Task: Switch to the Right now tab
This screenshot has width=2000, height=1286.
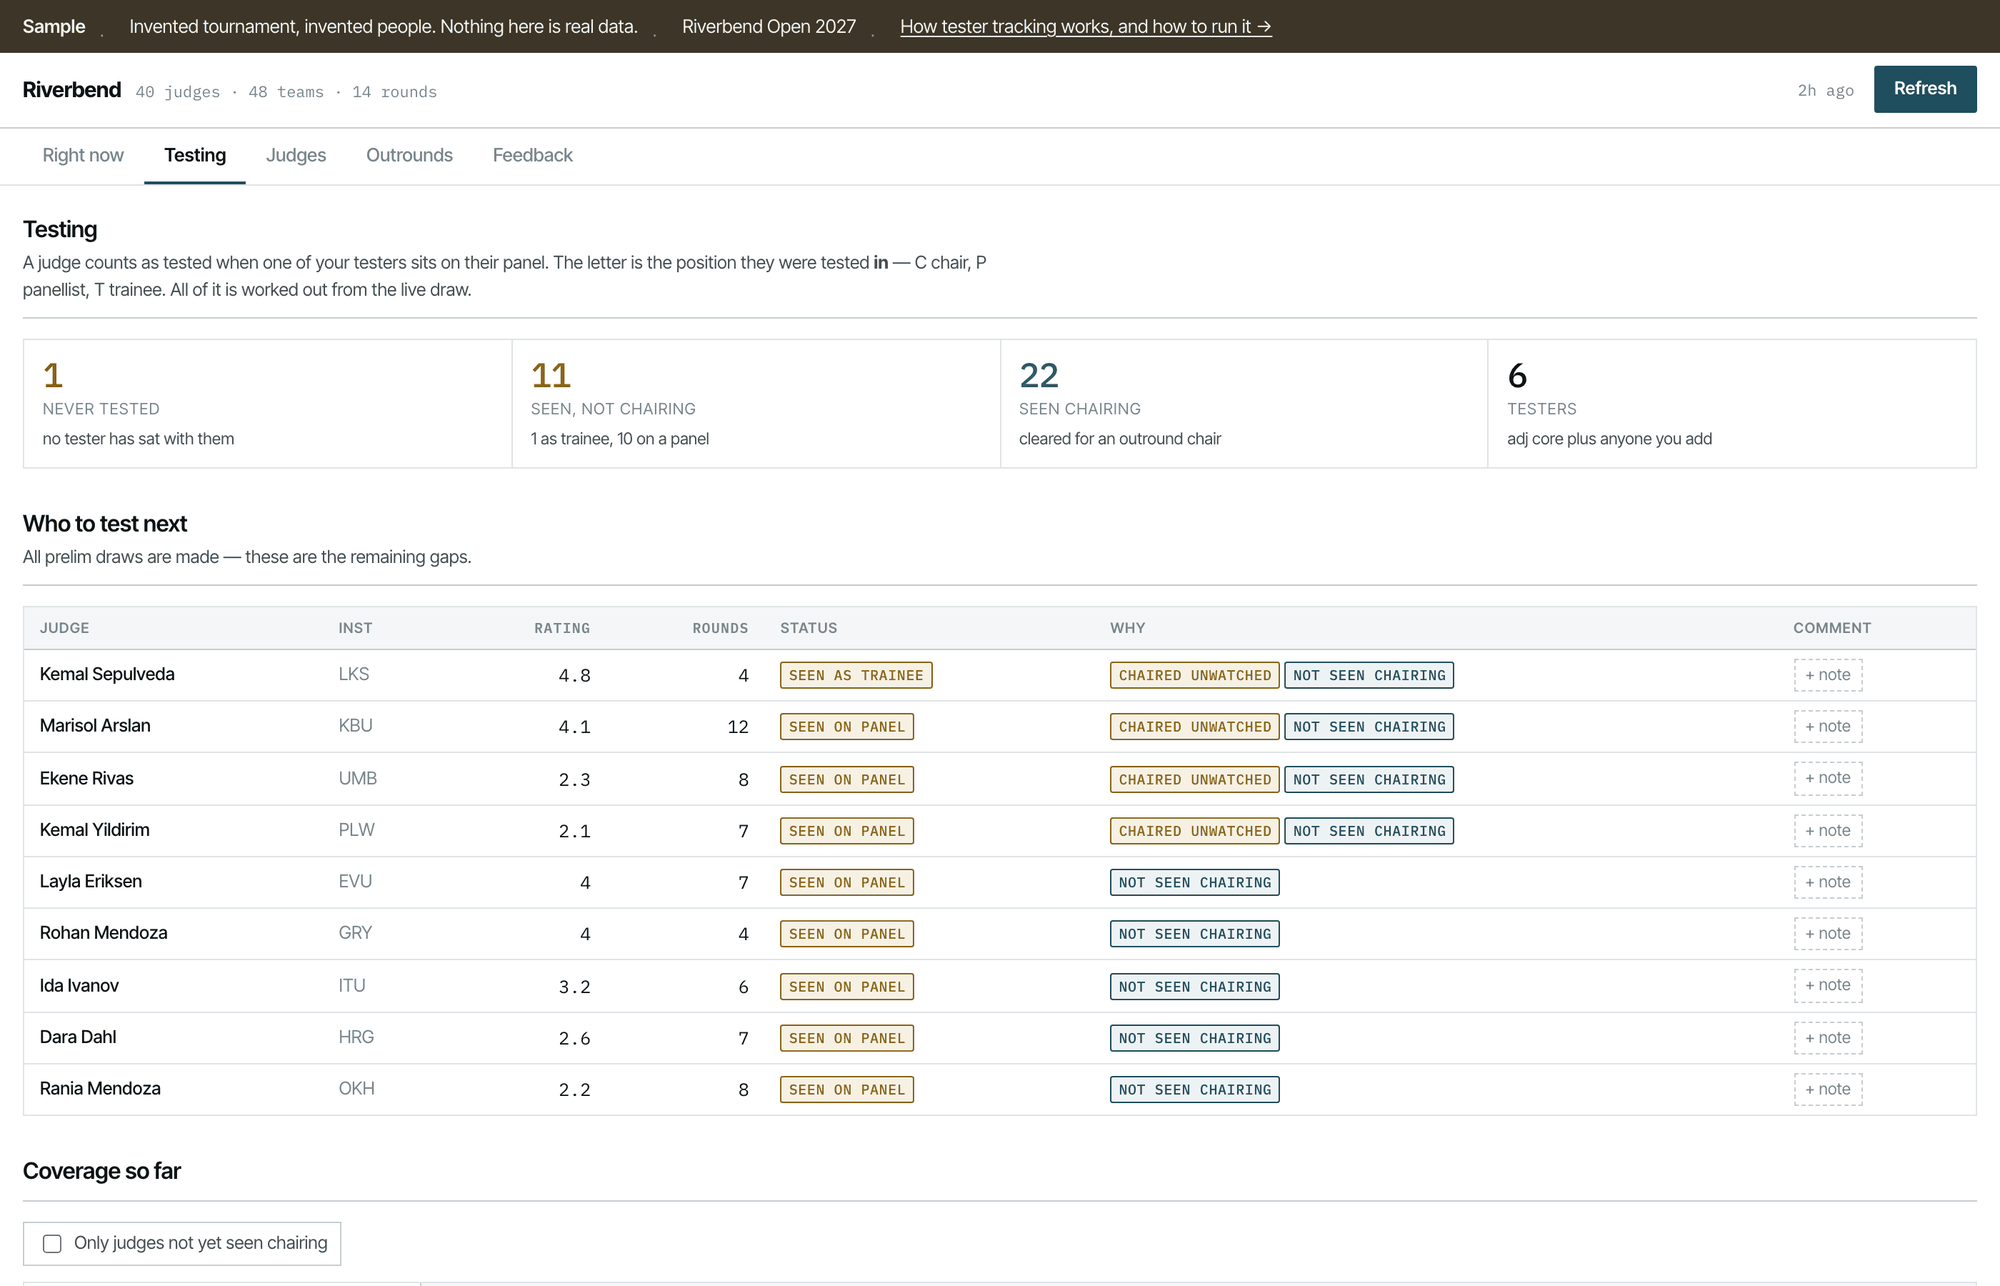Action: pos(83,155)
